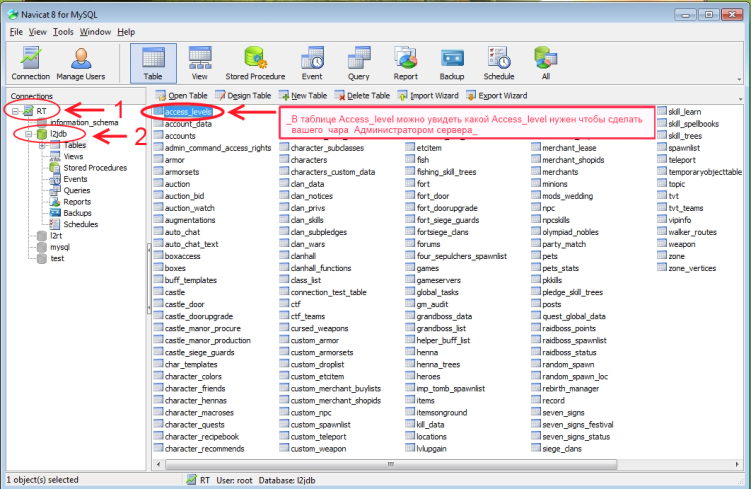
Task: Open Manage Users
Action: [x=80, y=63]
